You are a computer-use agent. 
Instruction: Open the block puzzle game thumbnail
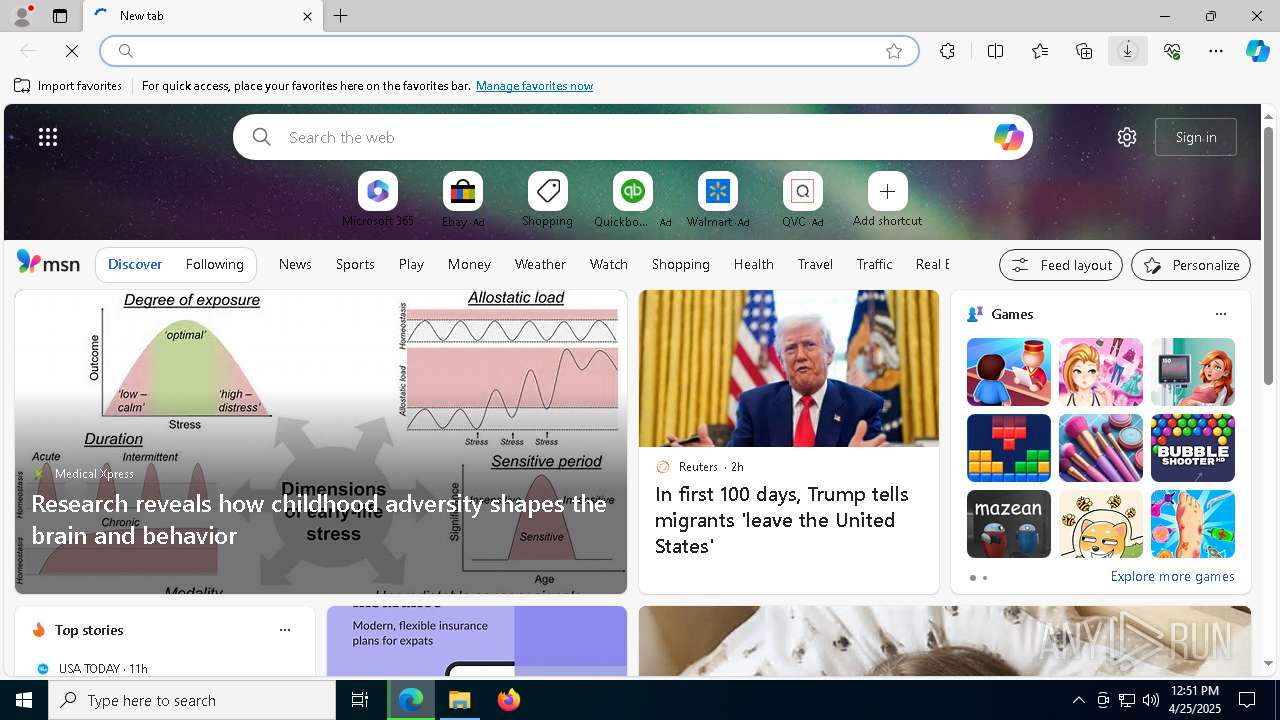click(x=1008, y=448)
